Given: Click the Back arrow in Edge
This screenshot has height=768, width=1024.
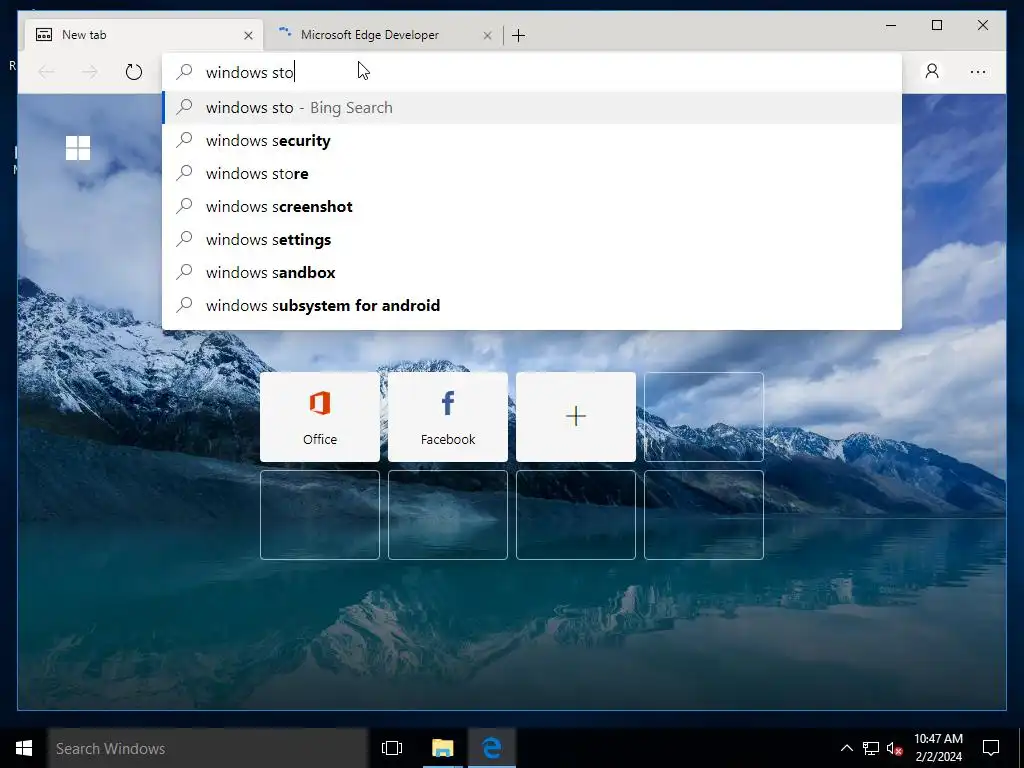Looking at the screenshot, I should point(46,72).
